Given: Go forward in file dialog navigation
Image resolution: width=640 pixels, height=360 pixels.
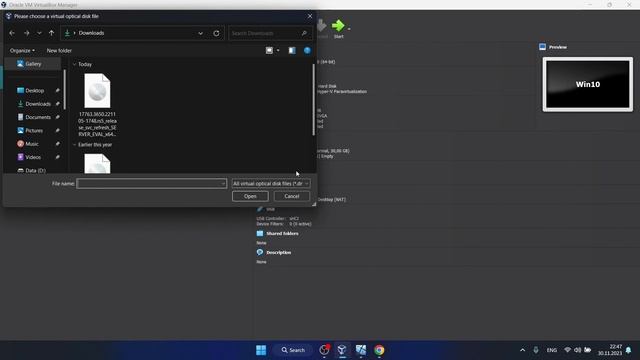Looking at the screenshot, I should click(27, 33).
